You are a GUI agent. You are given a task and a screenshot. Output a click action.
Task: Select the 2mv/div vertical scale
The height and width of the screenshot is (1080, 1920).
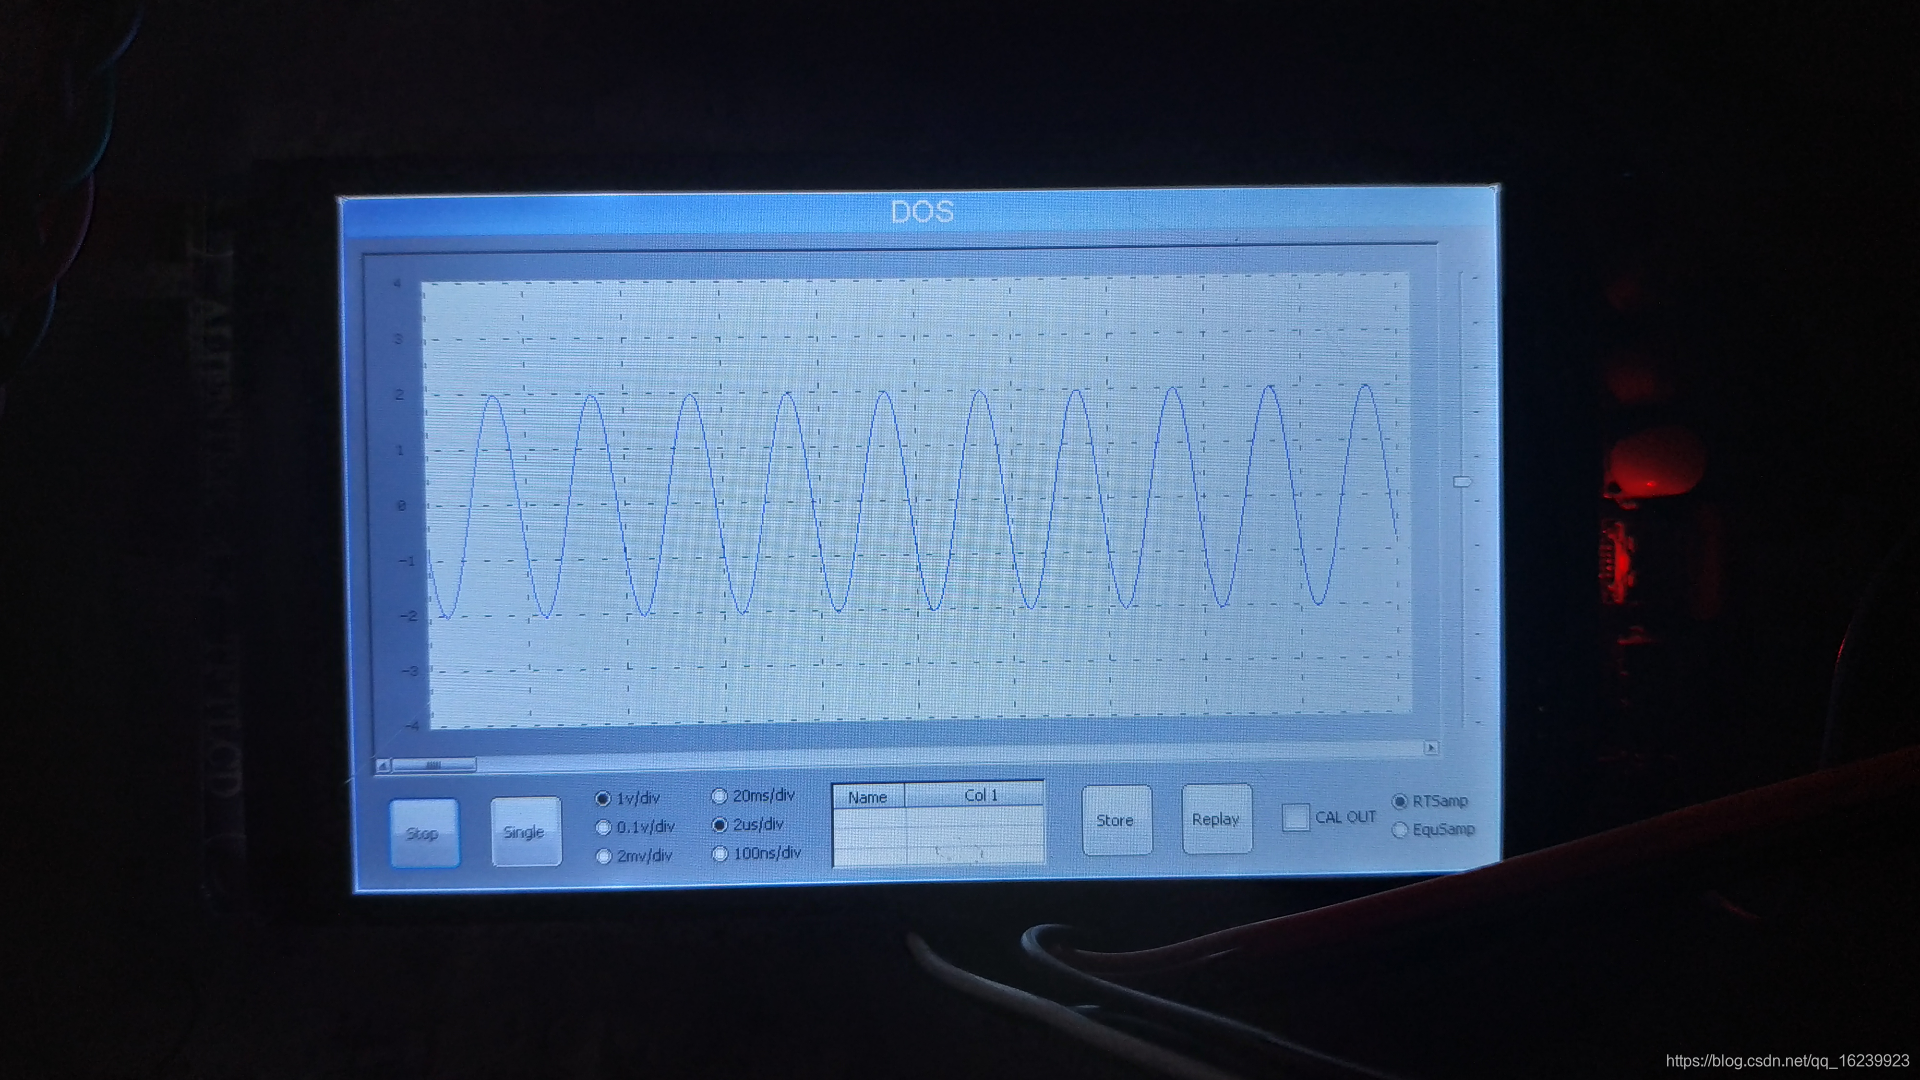click(603, 857)
